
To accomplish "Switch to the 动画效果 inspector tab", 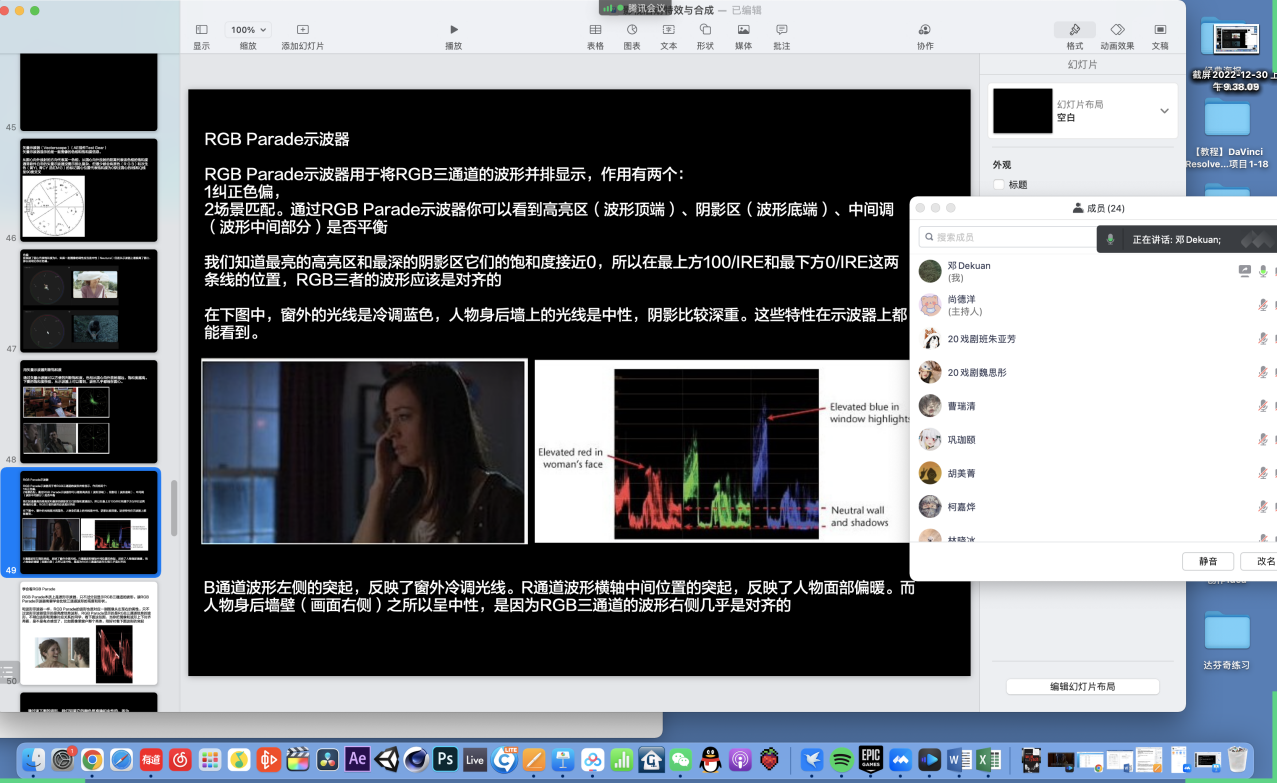I will point(1117,30).
